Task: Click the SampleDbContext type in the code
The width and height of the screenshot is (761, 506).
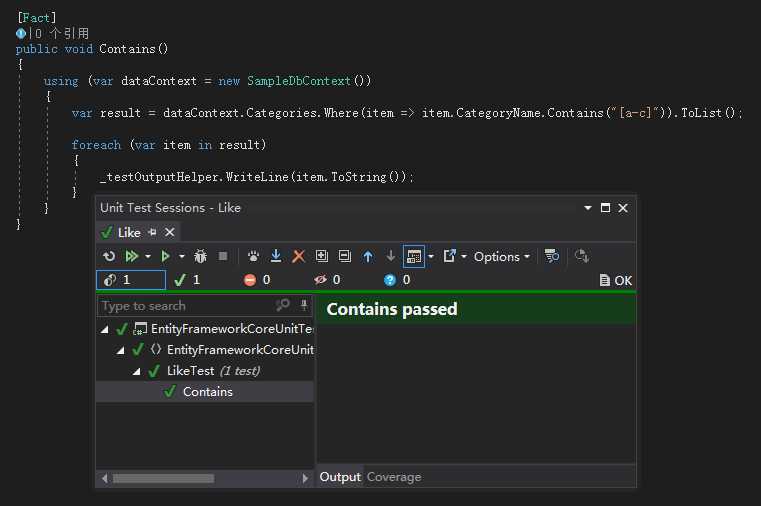Action: (298, 81)
